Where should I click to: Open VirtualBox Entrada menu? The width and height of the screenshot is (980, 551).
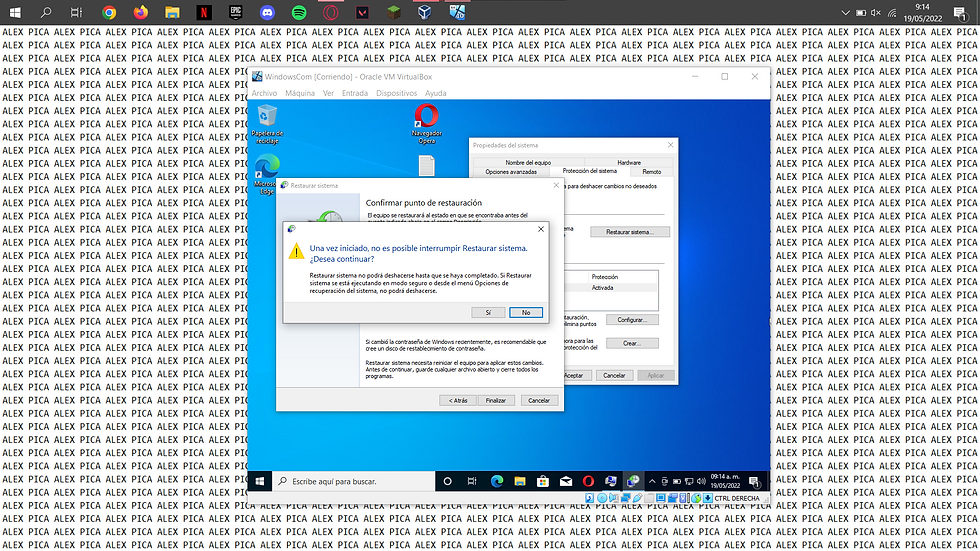pyautogui.click(x=354, y=93)
